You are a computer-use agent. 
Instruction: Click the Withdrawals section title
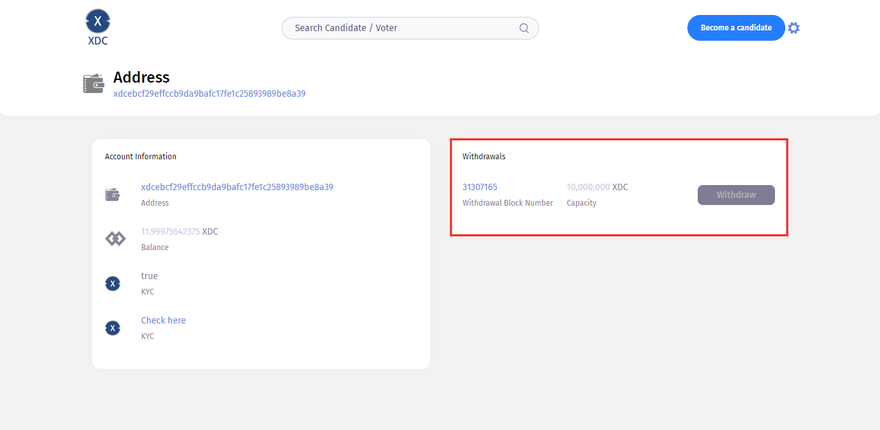click(x=484, y=157)
